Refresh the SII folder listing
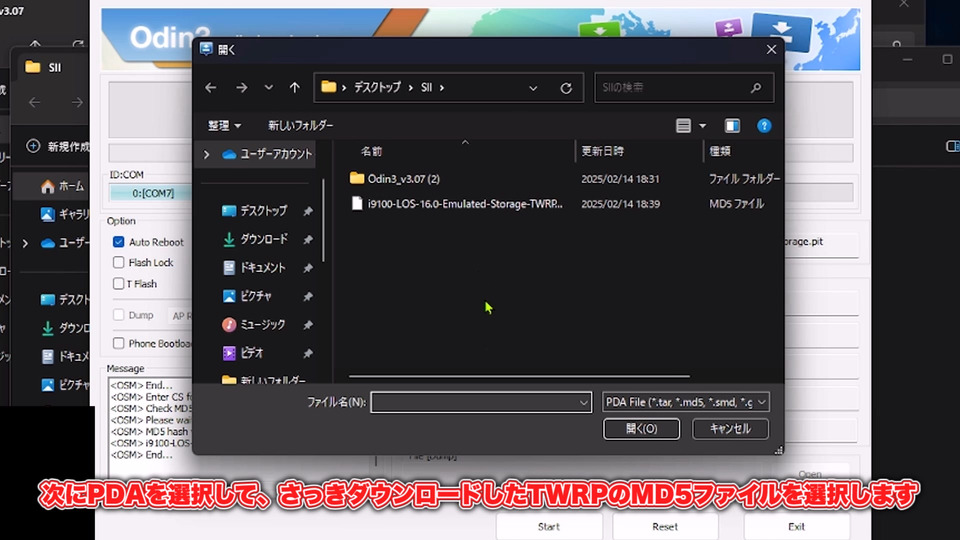Image resolution: width=960 pixels, height=540 pixels. tap(566, 88)
